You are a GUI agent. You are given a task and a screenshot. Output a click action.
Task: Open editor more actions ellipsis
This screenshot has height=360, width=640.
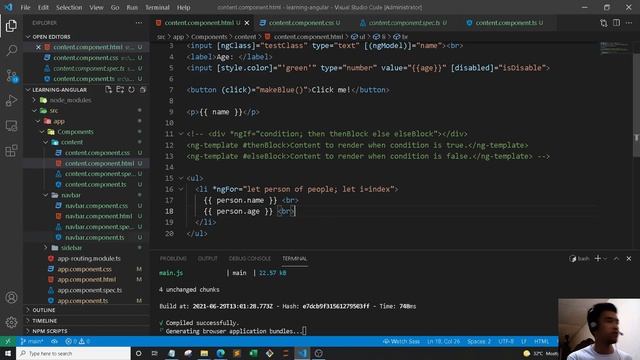coord(629,23)
